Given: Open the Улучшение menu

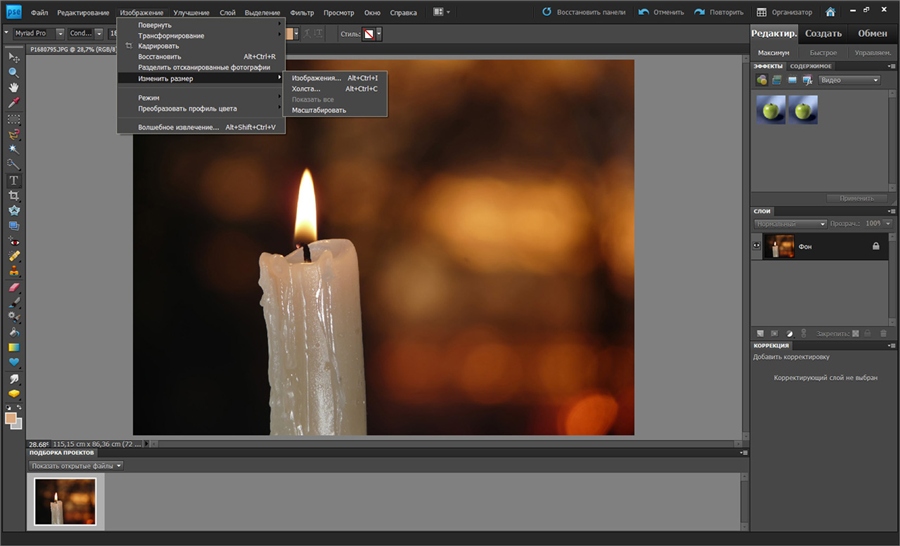Looking at the screenshot, I should coord(191,12).
